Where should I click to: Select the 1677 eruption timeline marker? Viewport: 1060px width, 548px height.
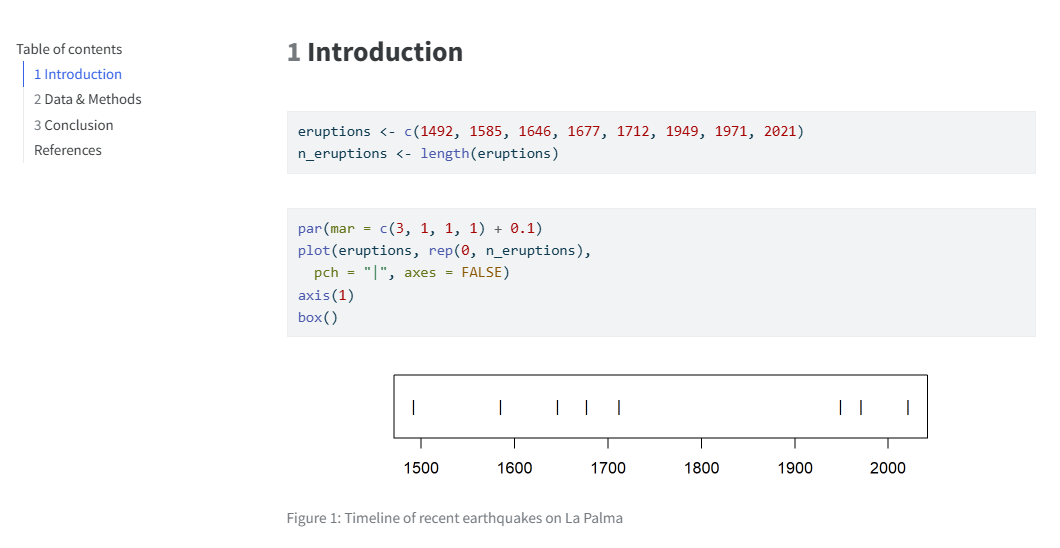pos(586,407)
